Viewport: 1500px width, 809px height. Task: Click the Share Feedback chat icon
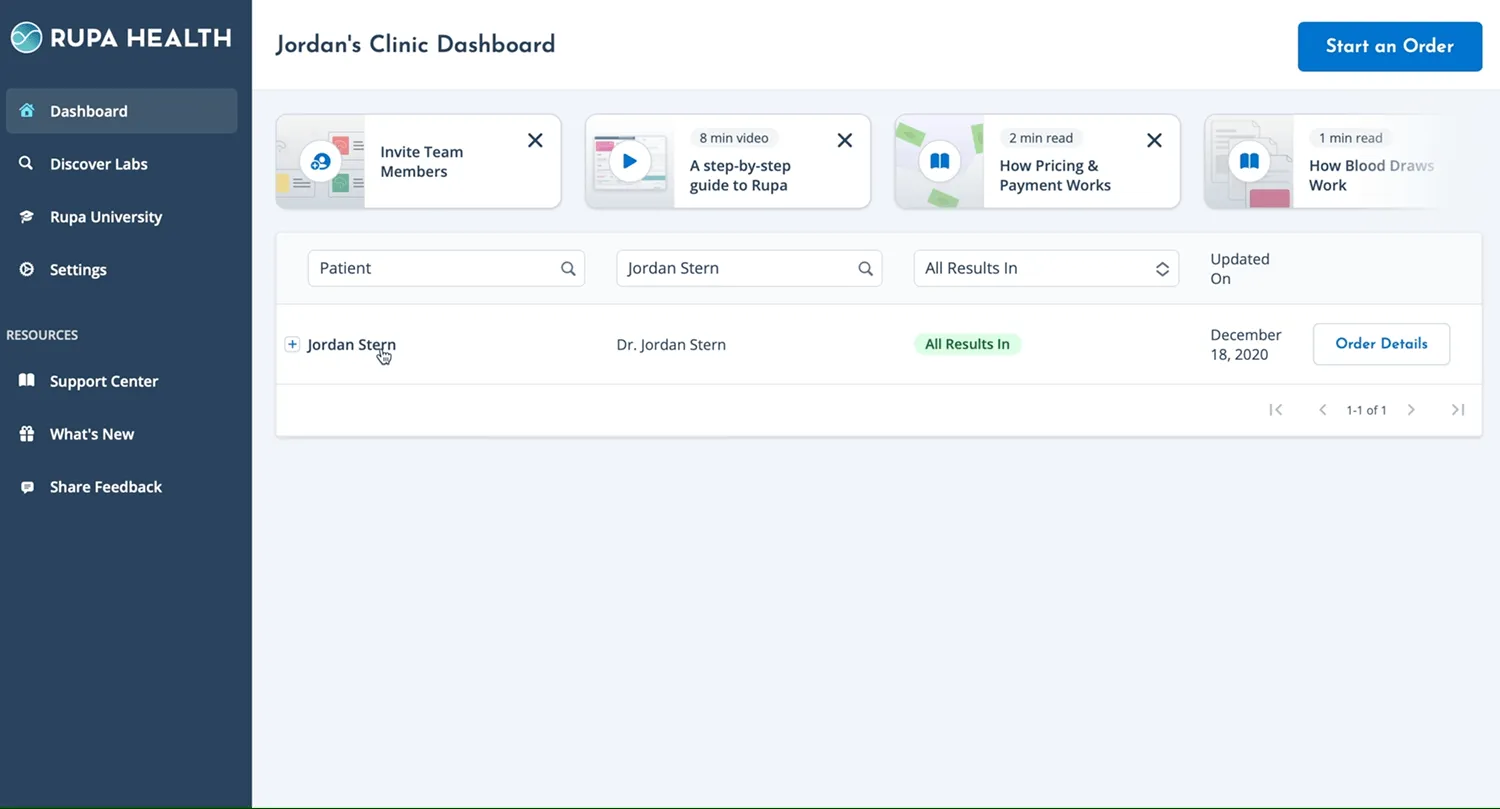(x=27, y=487)
